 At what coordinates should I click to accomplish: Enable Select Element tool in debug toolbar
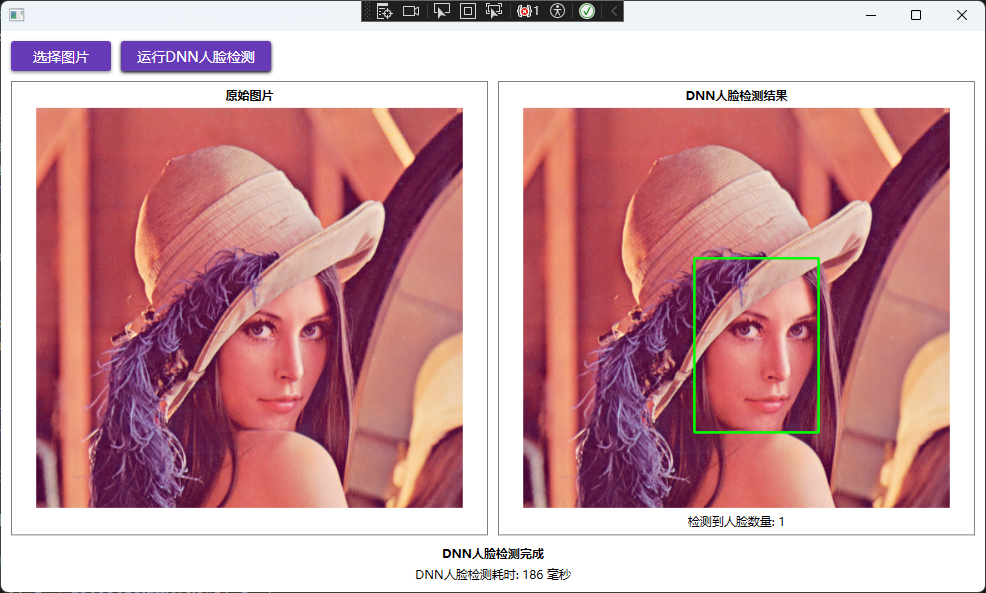[x=442, y=11]
